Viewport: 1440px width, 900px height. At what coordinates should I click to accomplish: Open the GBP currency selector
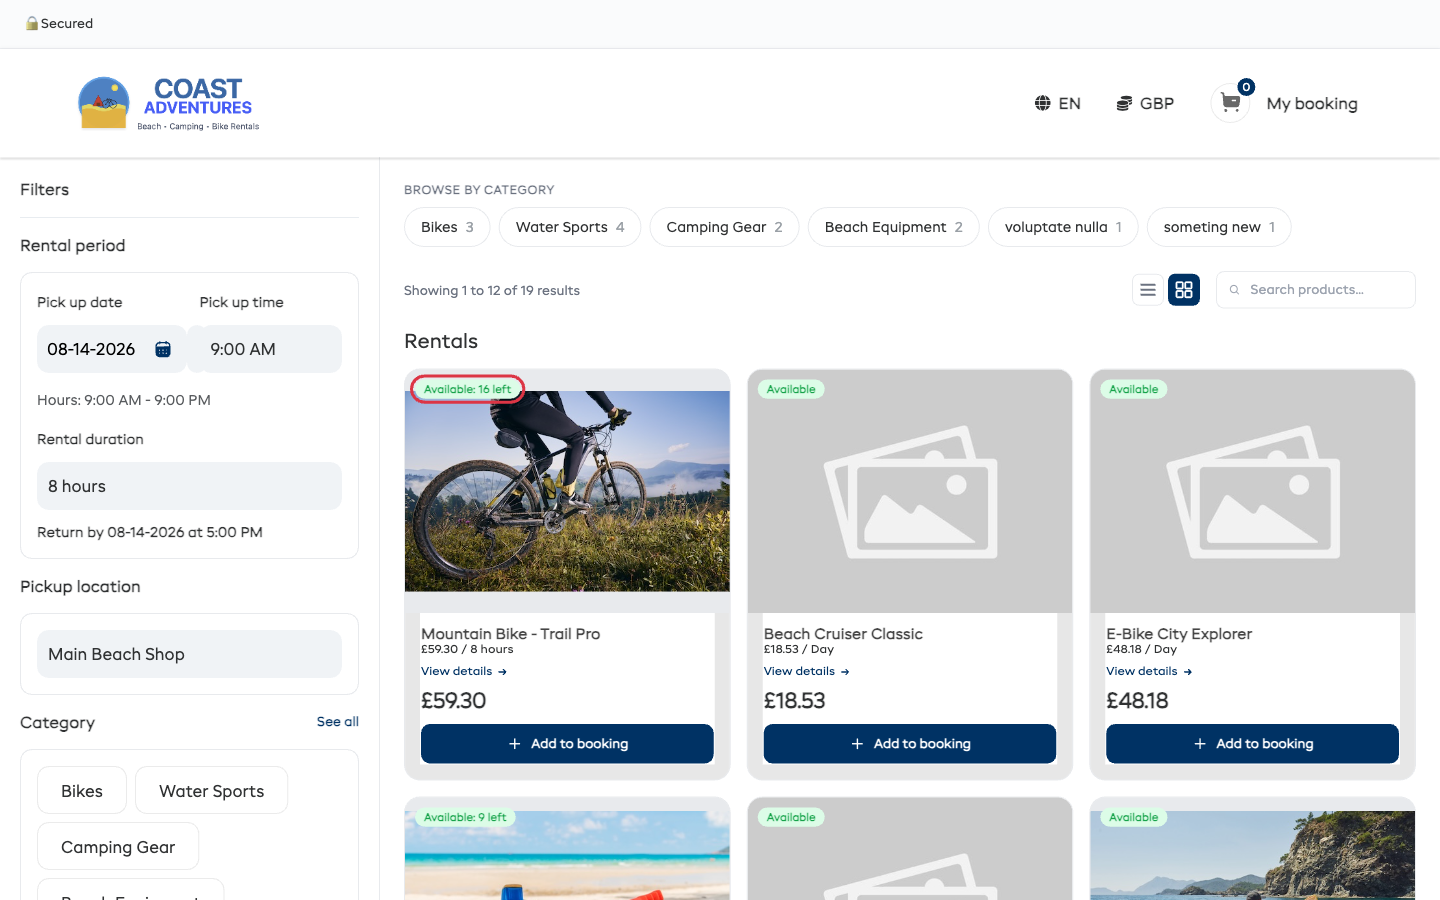[x=1145, y=103]
